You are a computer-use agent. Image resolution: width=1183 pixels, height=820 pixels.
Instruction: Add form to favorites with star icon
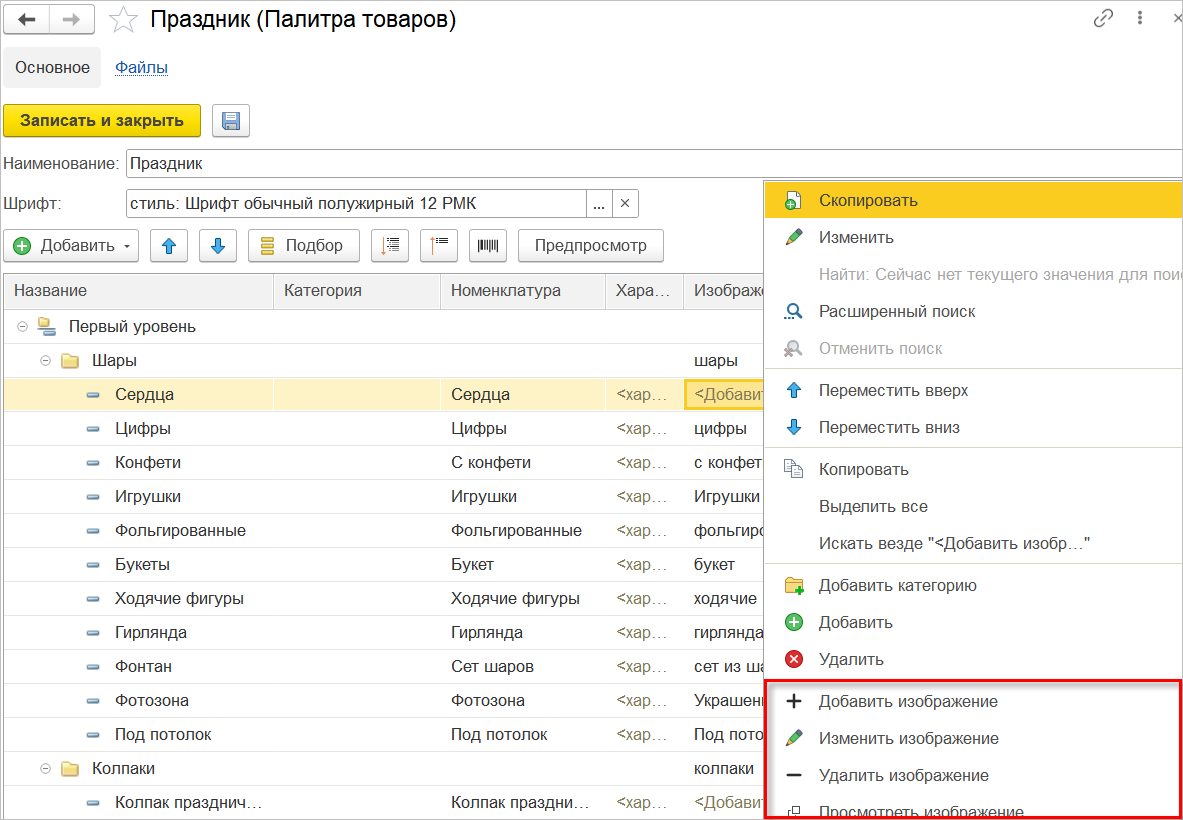point(124,20)
